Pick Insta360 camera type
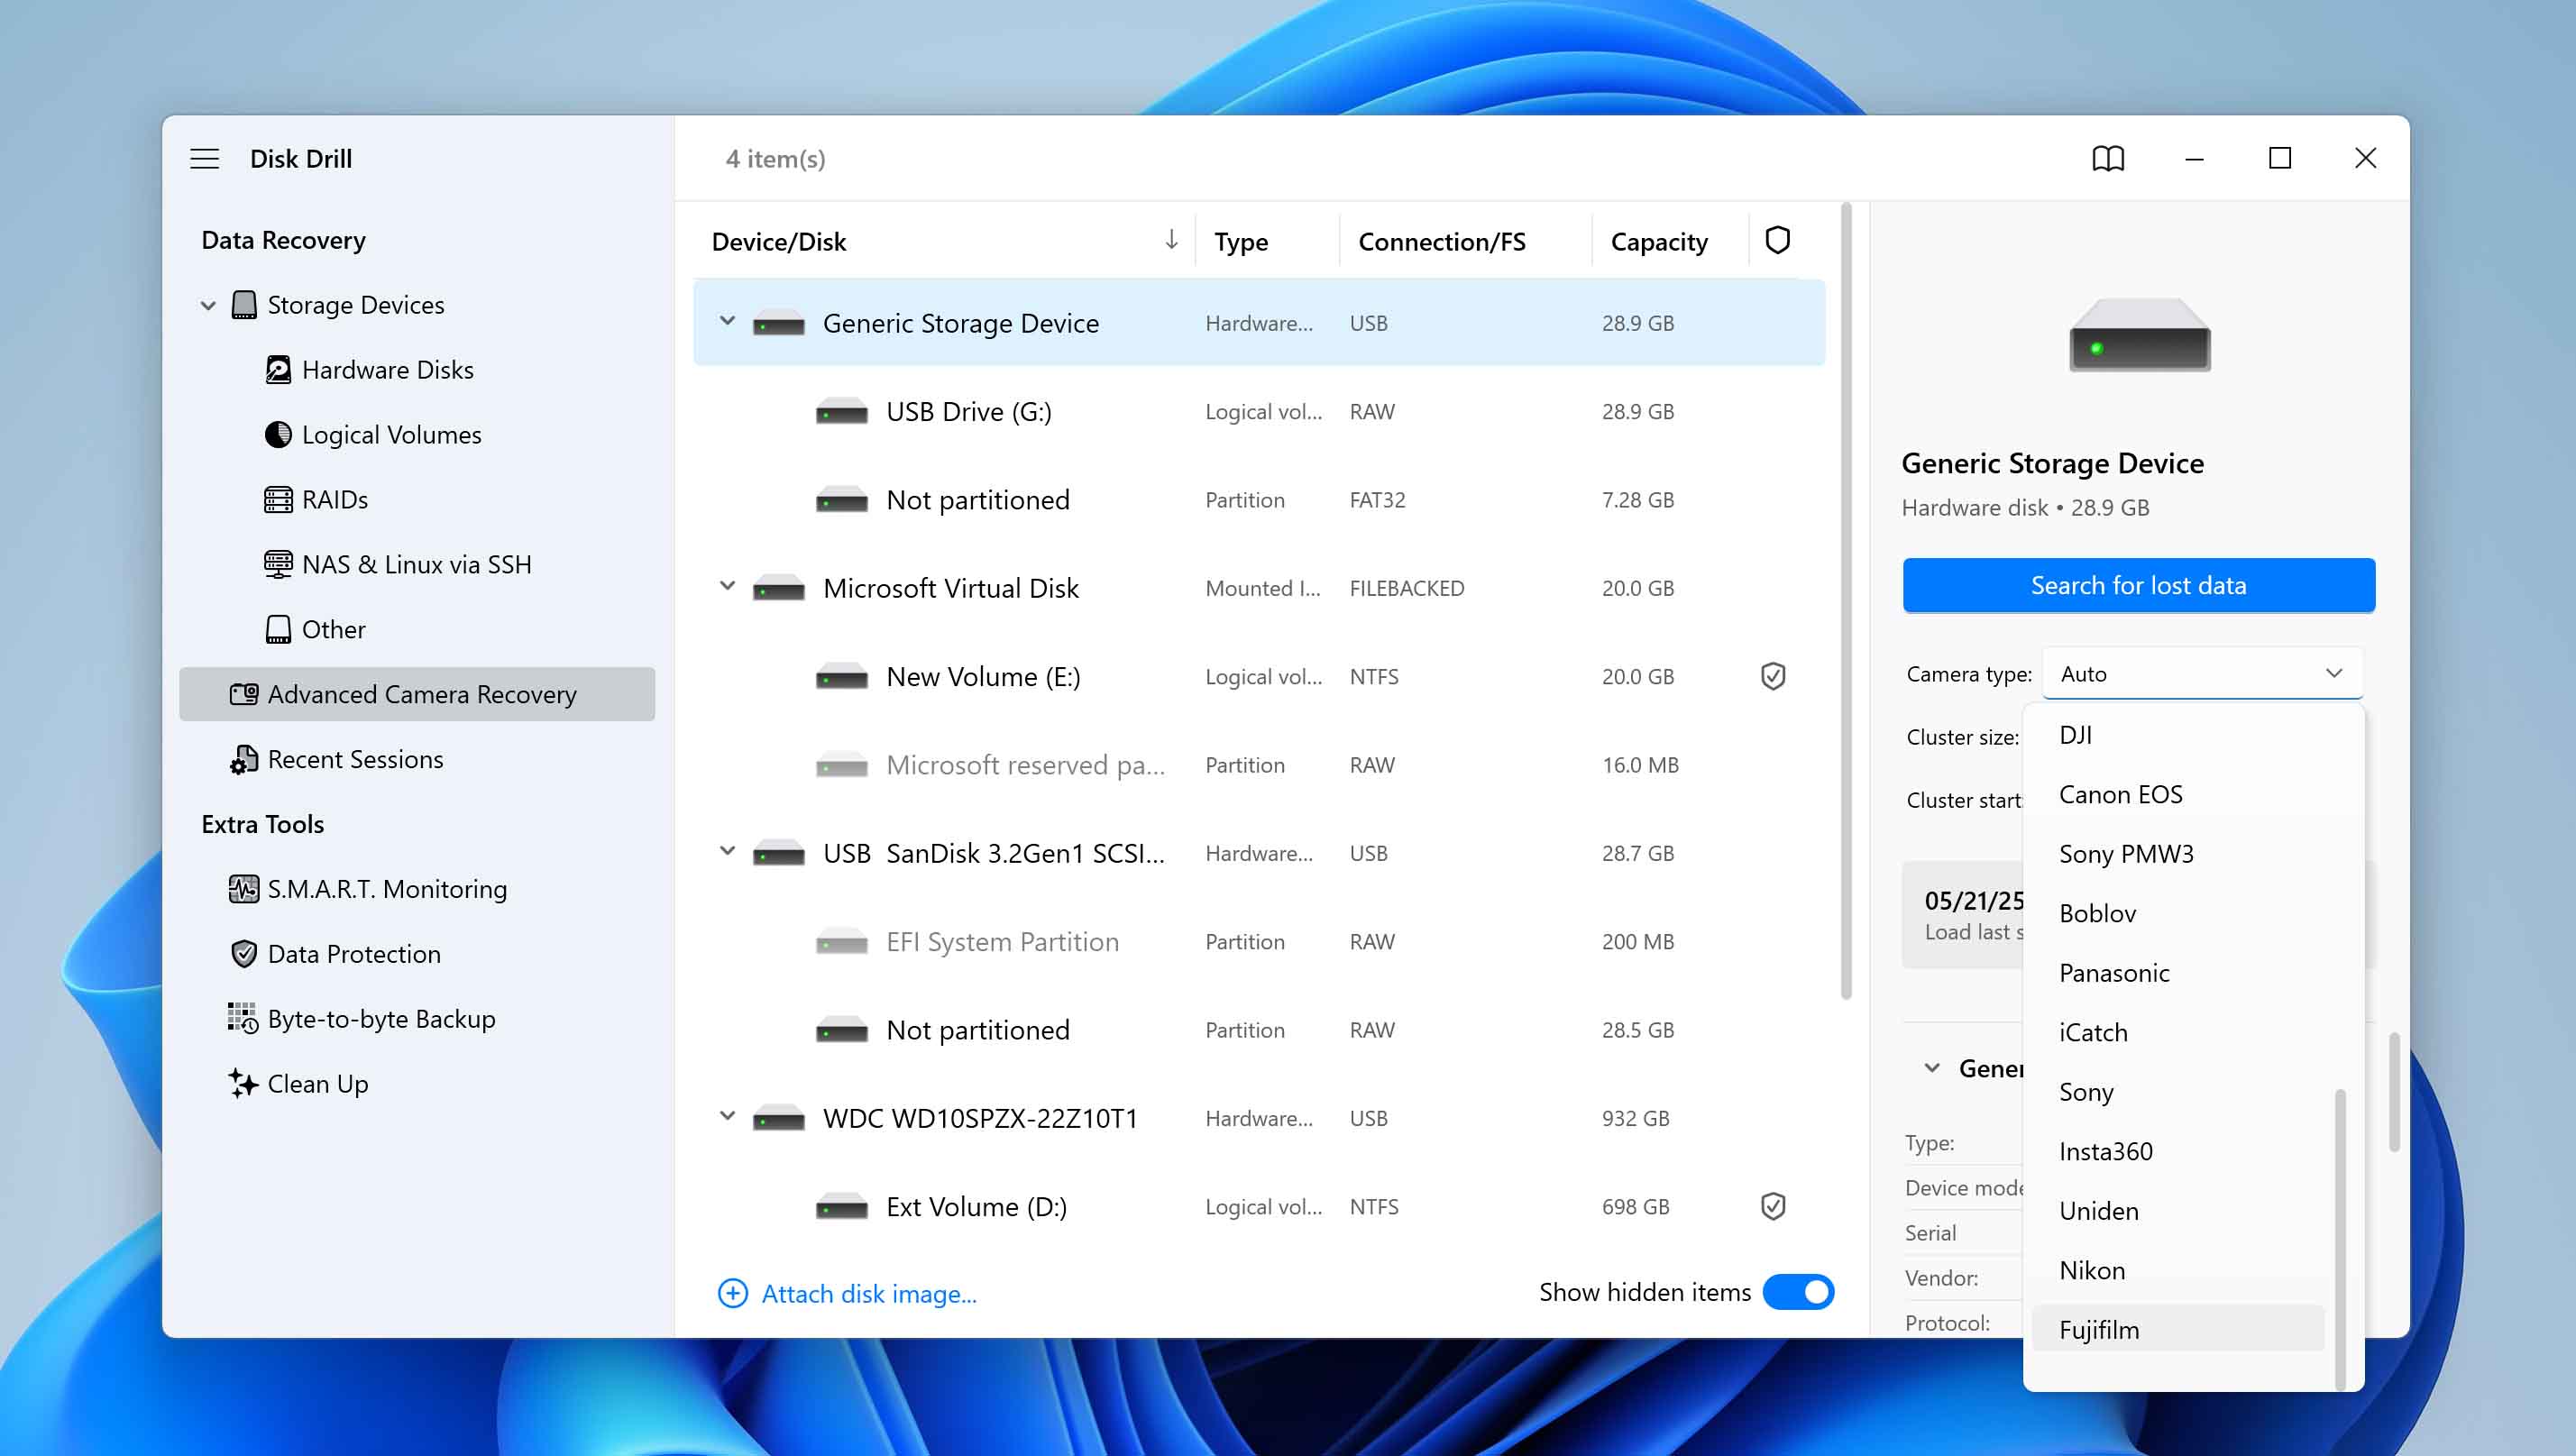The height and width of the screenshot is (1456, 2576). coord(2178,1151)
